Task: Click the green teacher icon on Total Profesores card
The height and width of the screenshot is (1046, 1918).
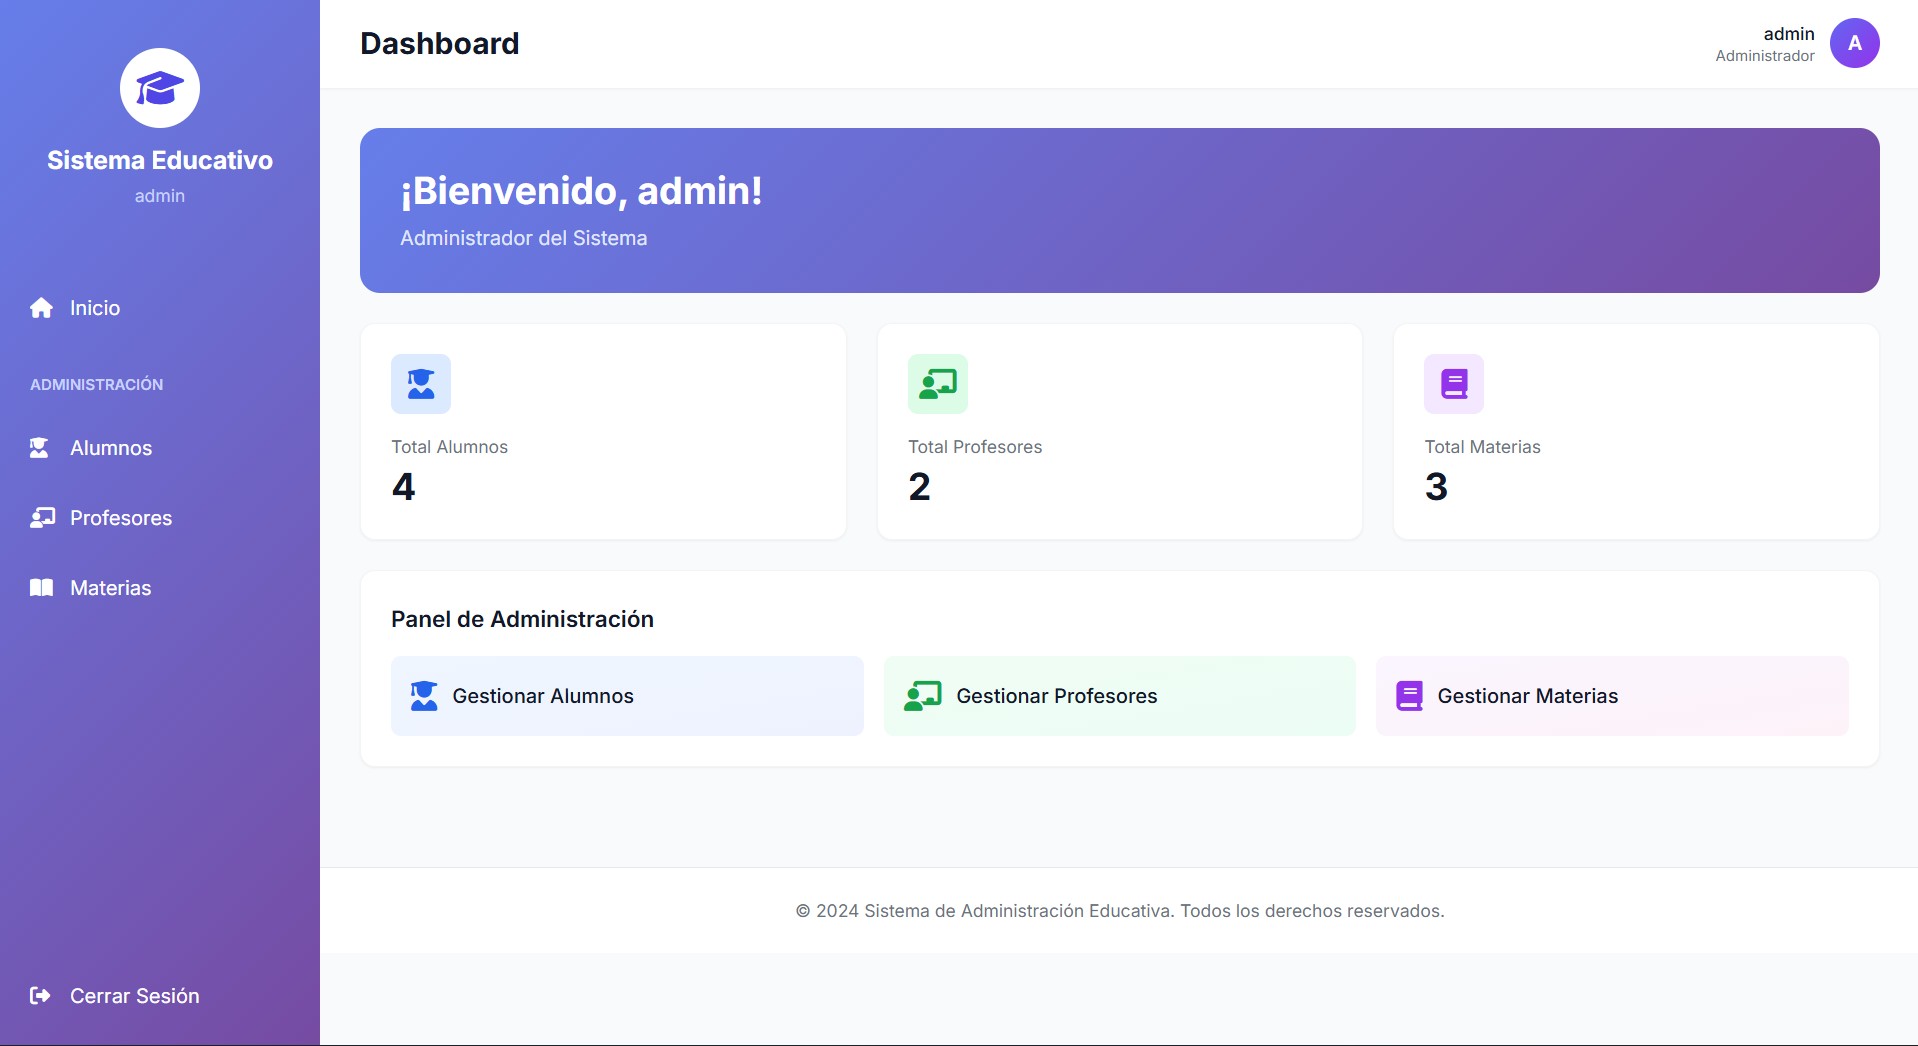Action: click(937, 383)
